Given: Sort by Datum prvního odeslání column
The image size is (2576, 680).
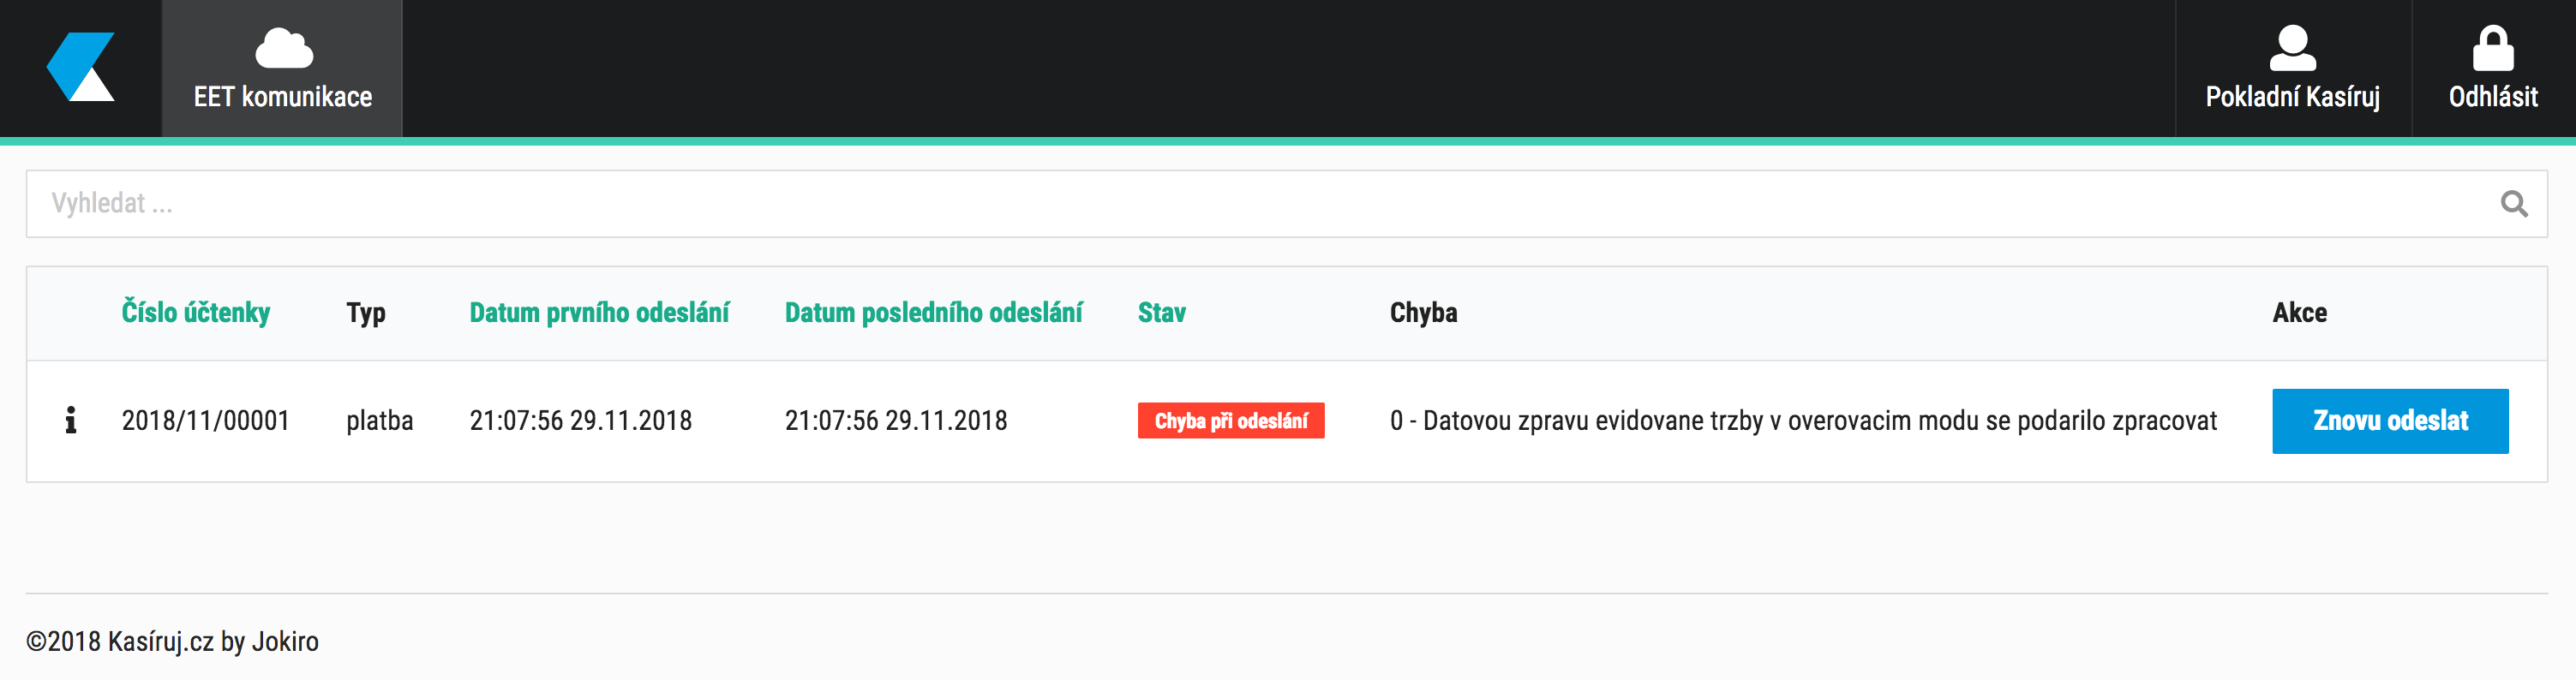Looking at the screenshot, I should coord(599,313).
